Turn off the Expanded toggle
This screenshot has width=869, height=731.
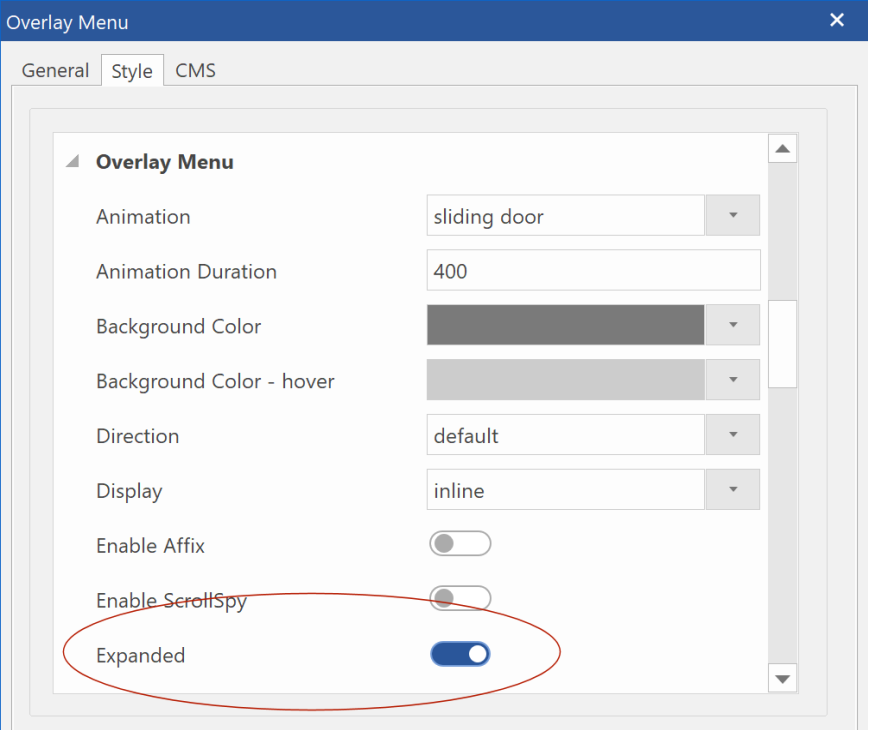[460, 654]
